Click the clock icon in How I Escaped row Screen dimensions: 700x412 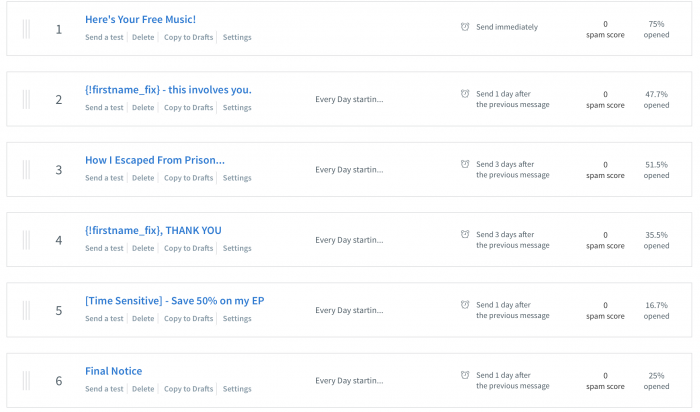point(465,164)
